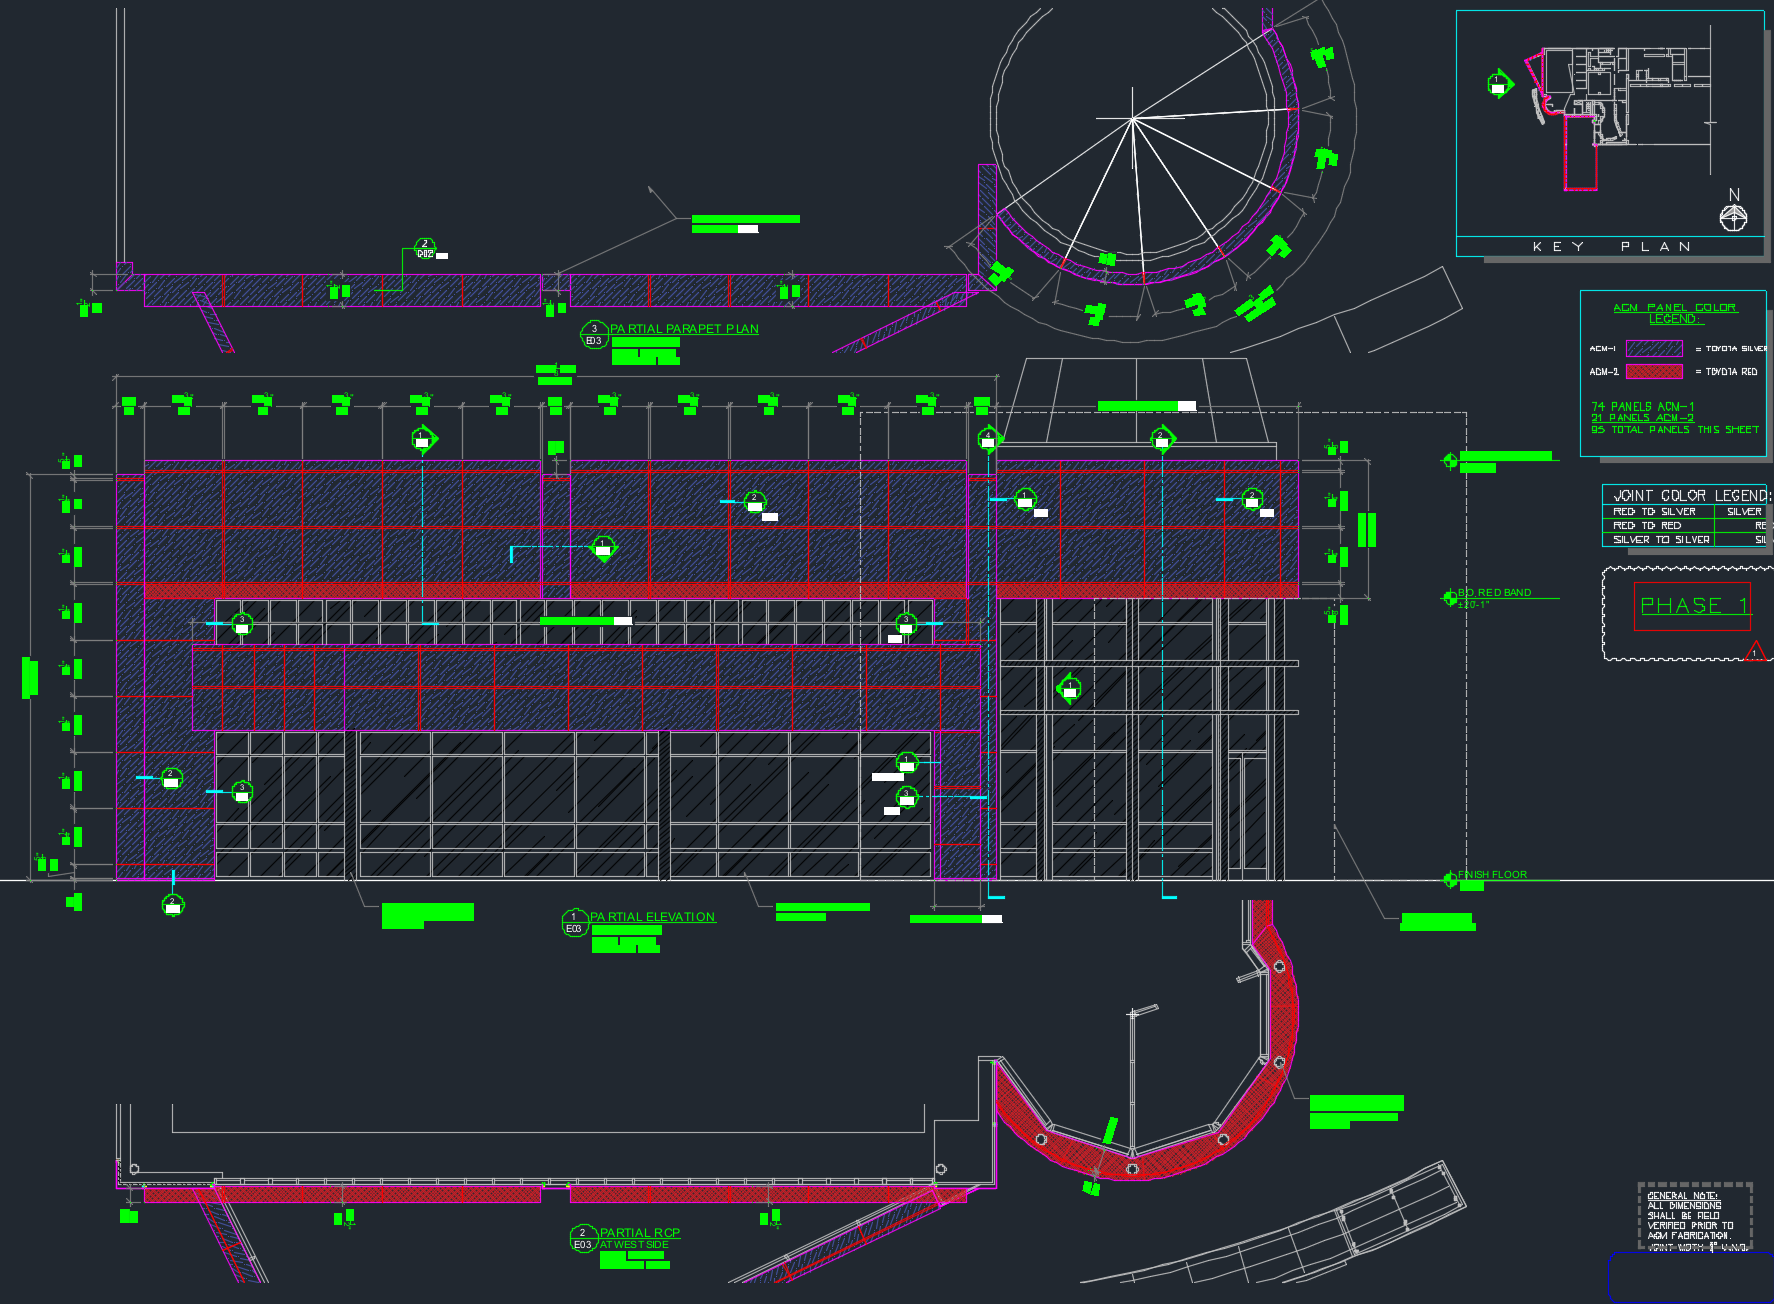Viewport: 1774px width, 1304px height.
Task: Select the 95 TOTAL PANELS THIS SHEET text
Action: [1674, 430]
